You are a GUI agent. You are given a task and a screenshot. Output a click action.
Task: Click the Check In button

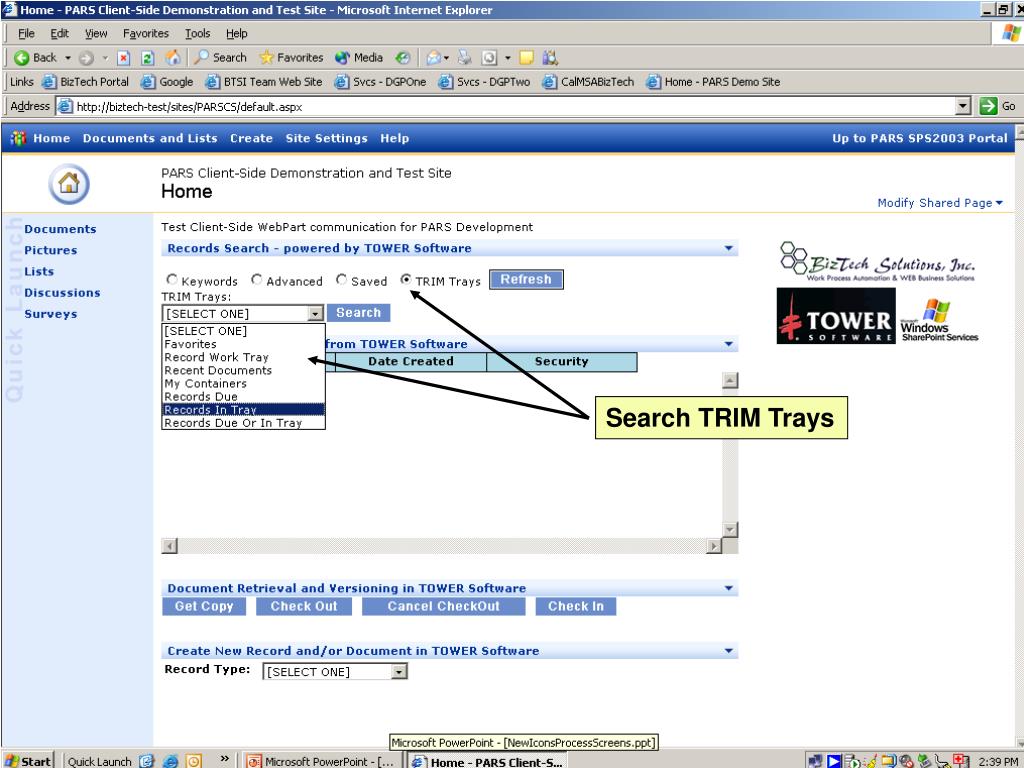coord(575,606)
